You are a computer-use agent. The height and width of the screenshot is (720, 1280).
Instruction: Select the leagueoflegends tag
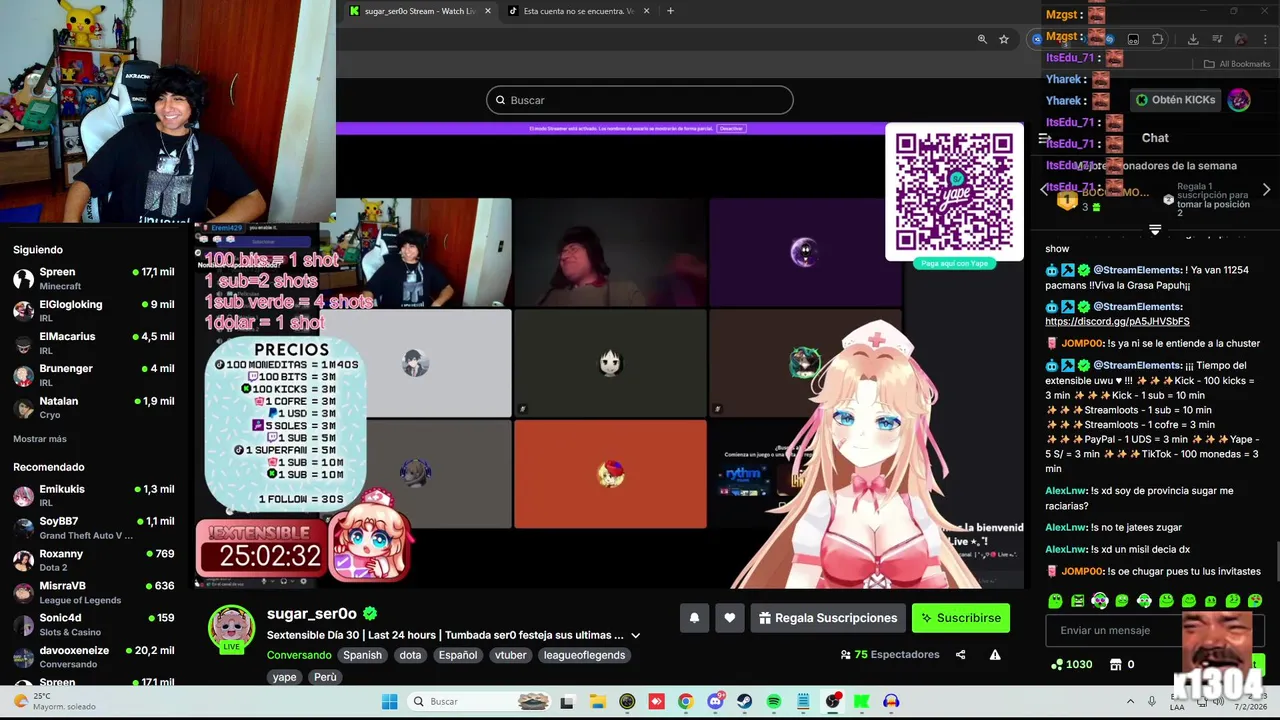584,655
